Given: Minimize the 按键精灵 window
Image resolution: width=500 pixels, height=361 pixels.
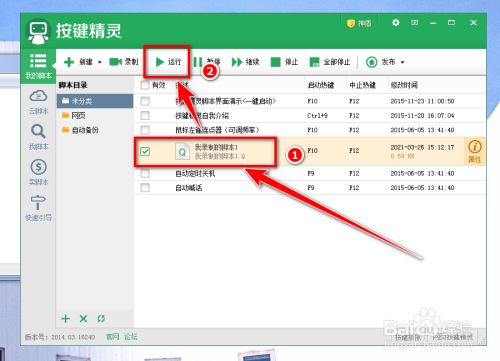Looking at the screenshot, I should coord(433,23).
